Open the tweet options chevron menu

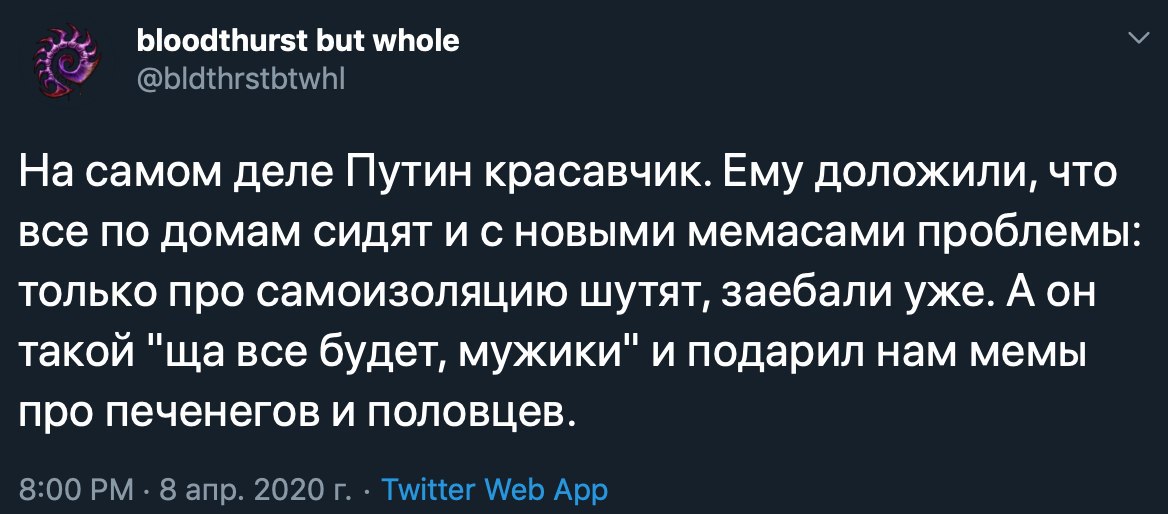[x=1137, y=39]
